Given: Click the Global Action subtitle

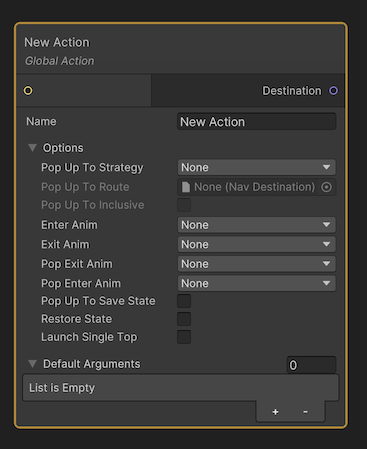Looking at the screenshot, I should (60, 61).
